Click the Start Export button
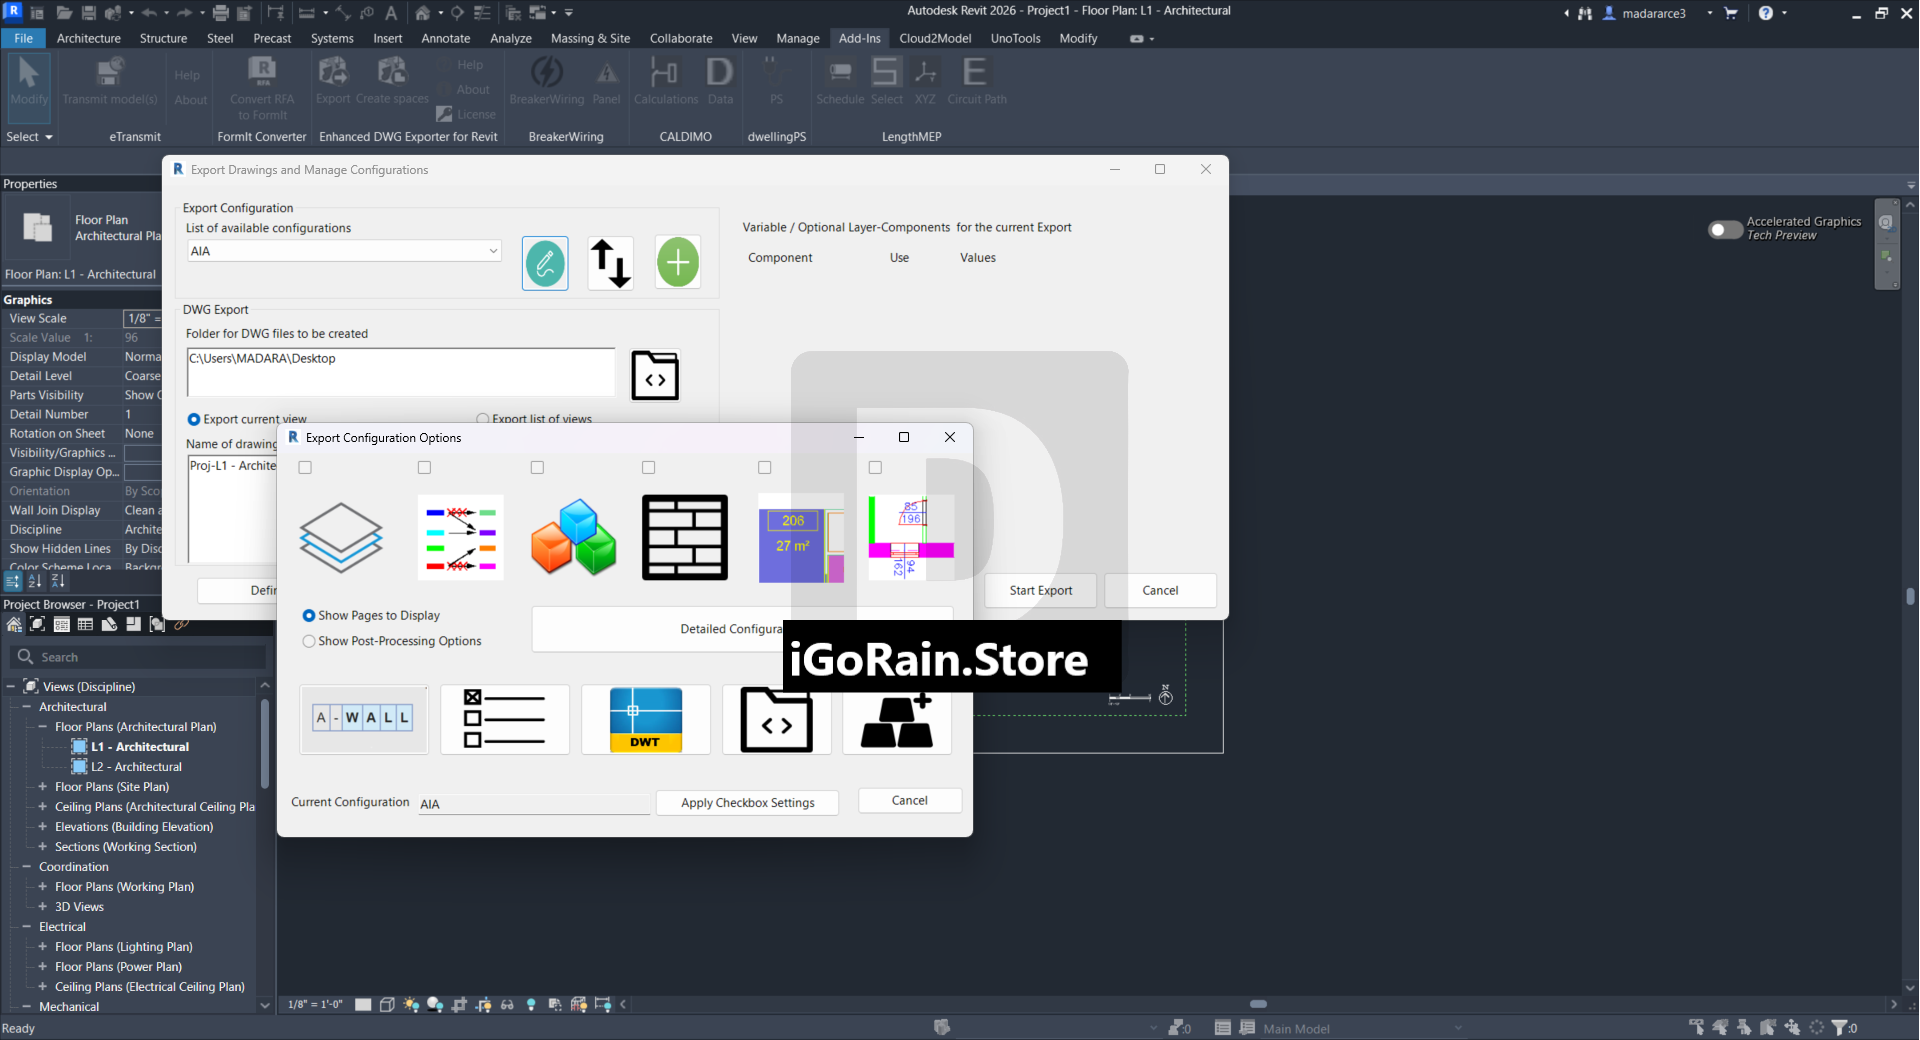This screenshot has width=1920, height=1040. coord(1041,591)
